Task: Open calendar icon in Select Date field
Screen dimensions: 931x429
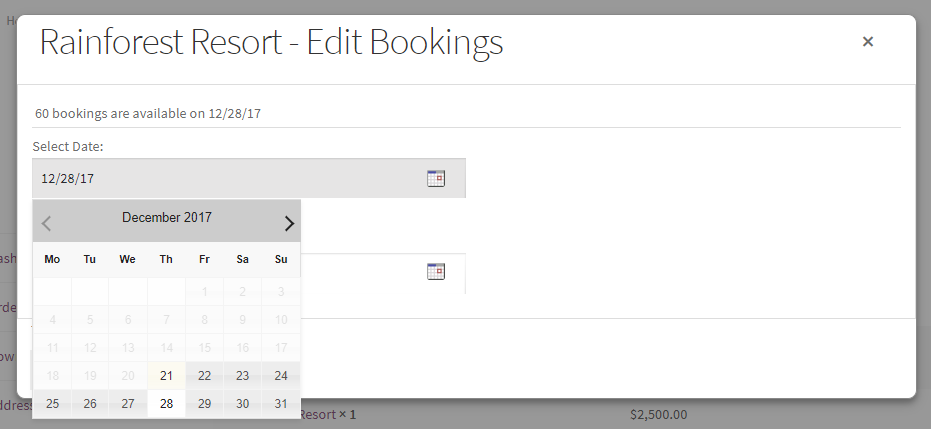Action: click(435, 179)
